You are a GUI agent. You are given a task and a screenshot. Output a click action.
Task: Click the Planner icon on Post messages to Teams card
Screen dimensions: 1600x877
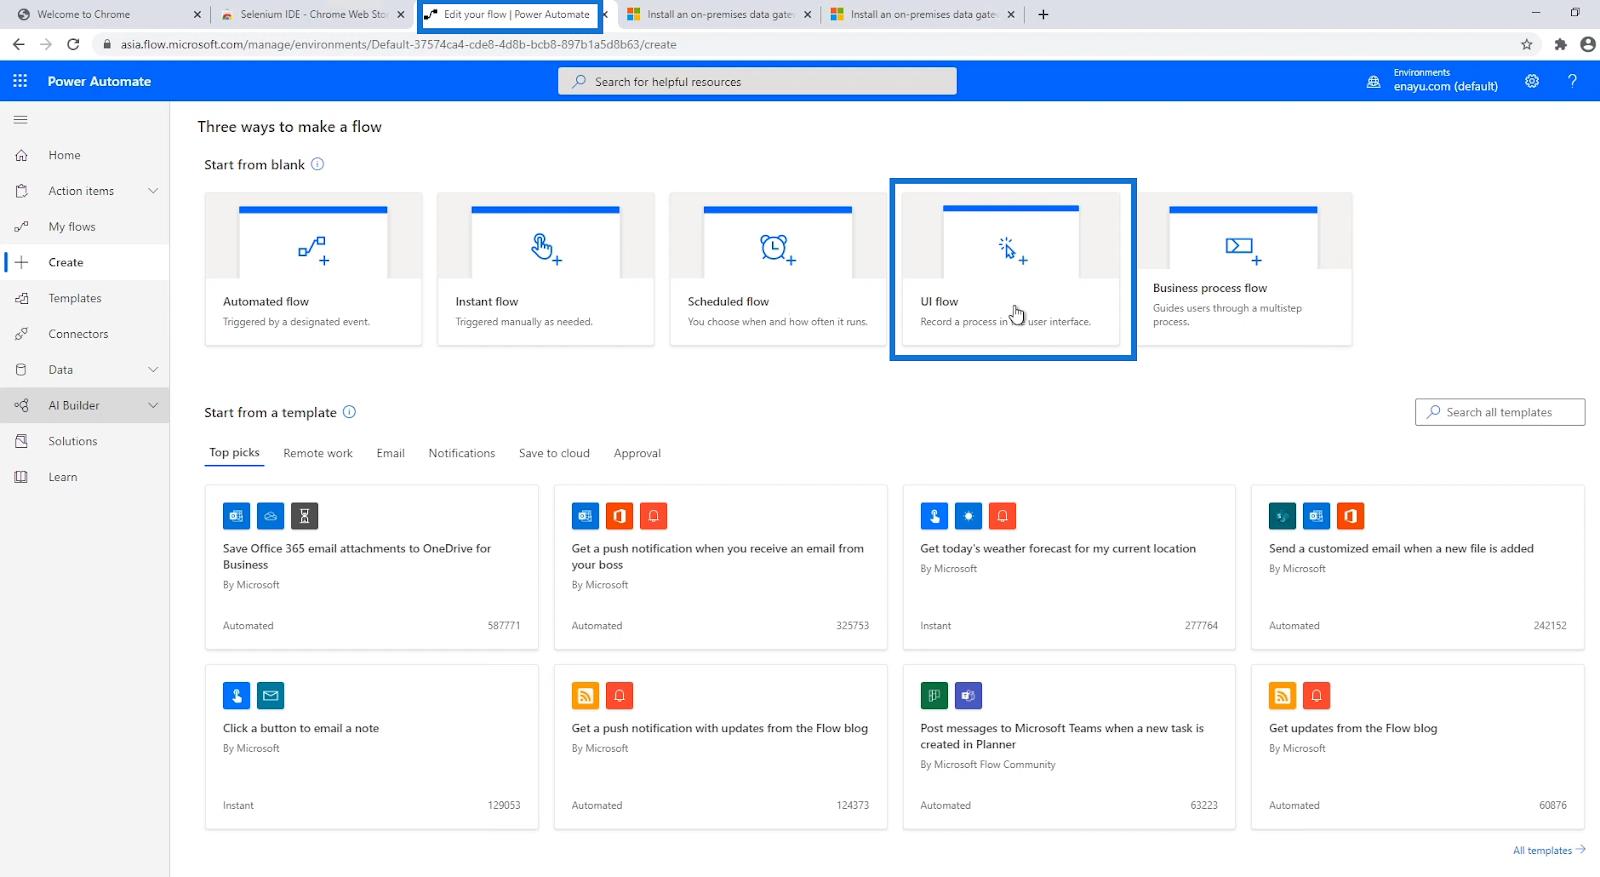point(934,695)
